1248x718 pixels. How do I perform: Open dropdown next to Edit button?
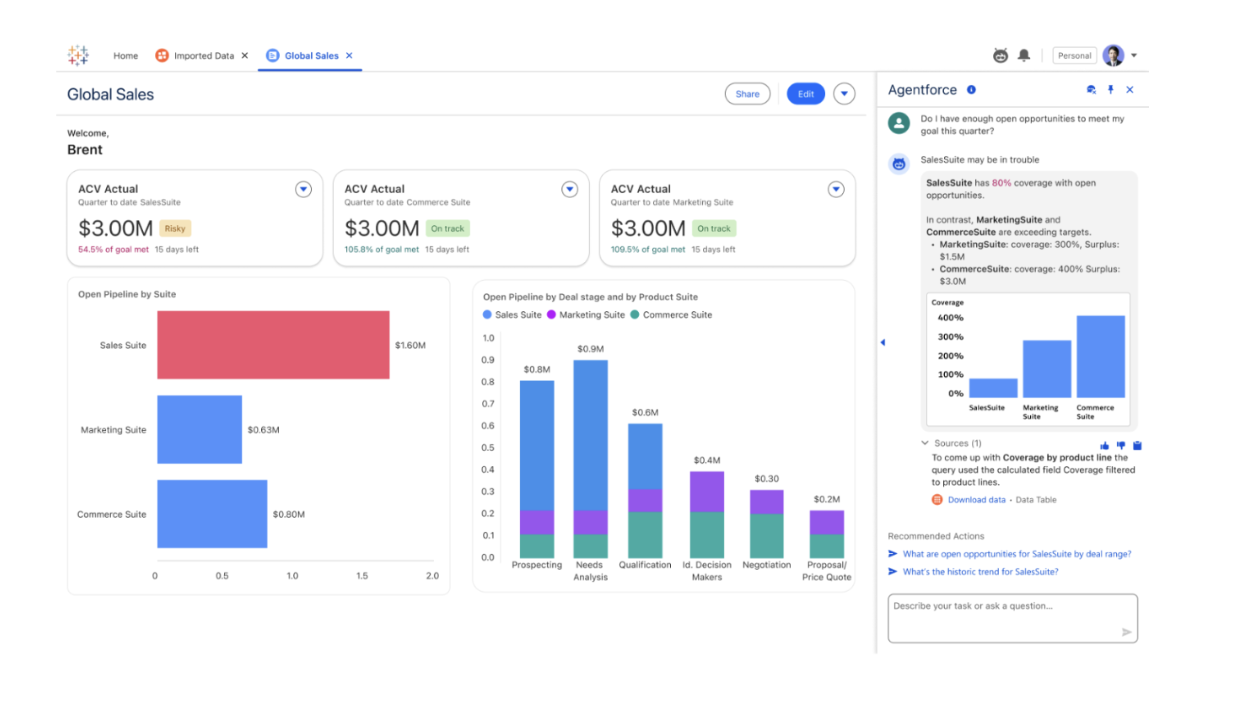pos(845,94)
